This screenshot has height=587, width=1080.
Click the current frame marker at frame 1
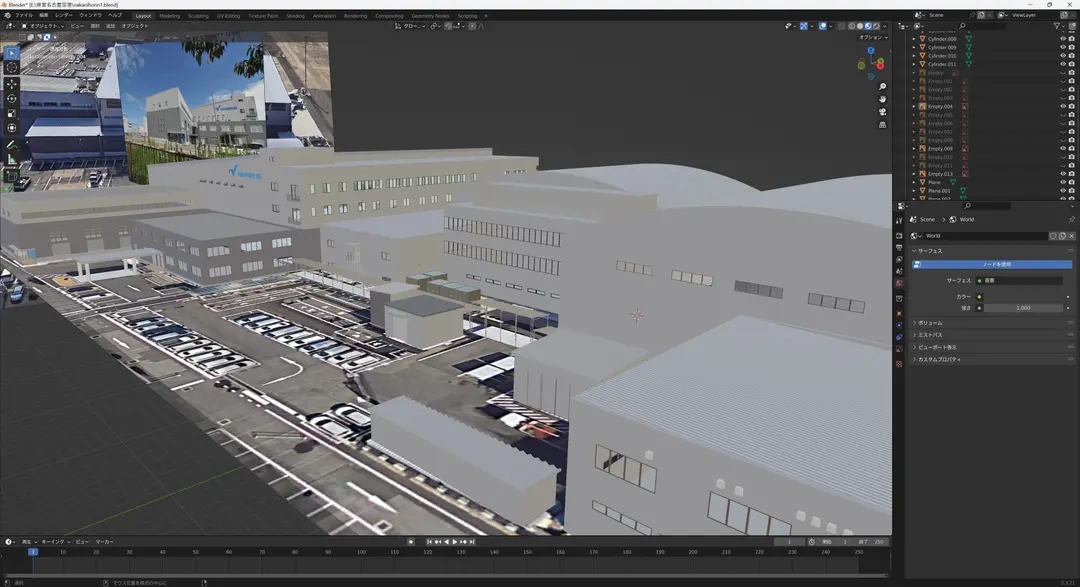(x=32, y=552)
